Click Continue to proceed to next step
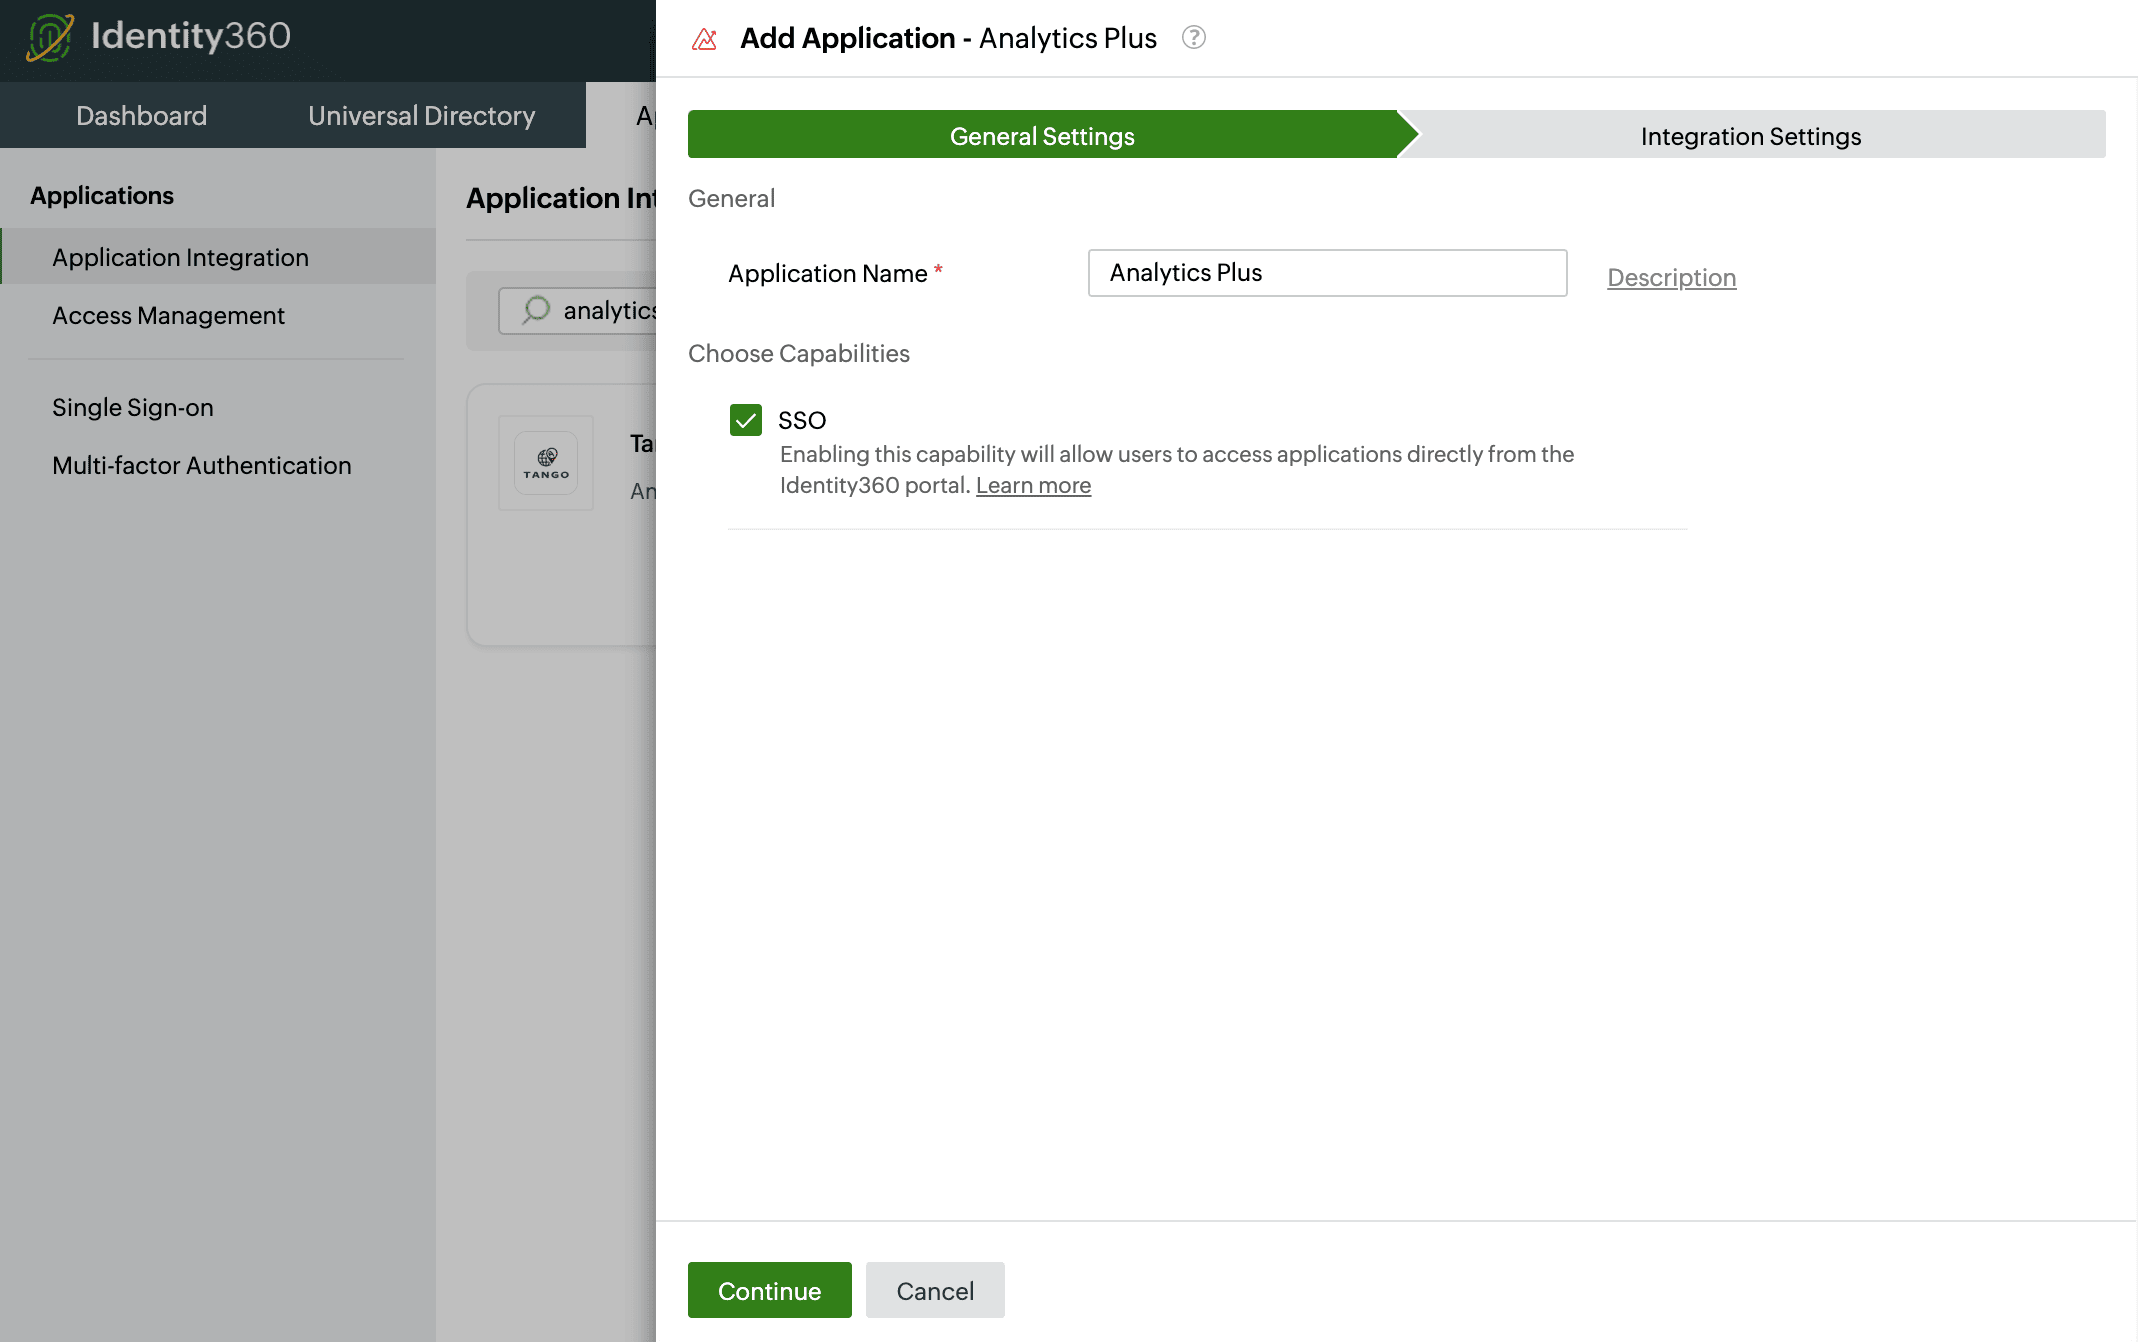Screen dimensions: 2138x1342 point(770,1289)
